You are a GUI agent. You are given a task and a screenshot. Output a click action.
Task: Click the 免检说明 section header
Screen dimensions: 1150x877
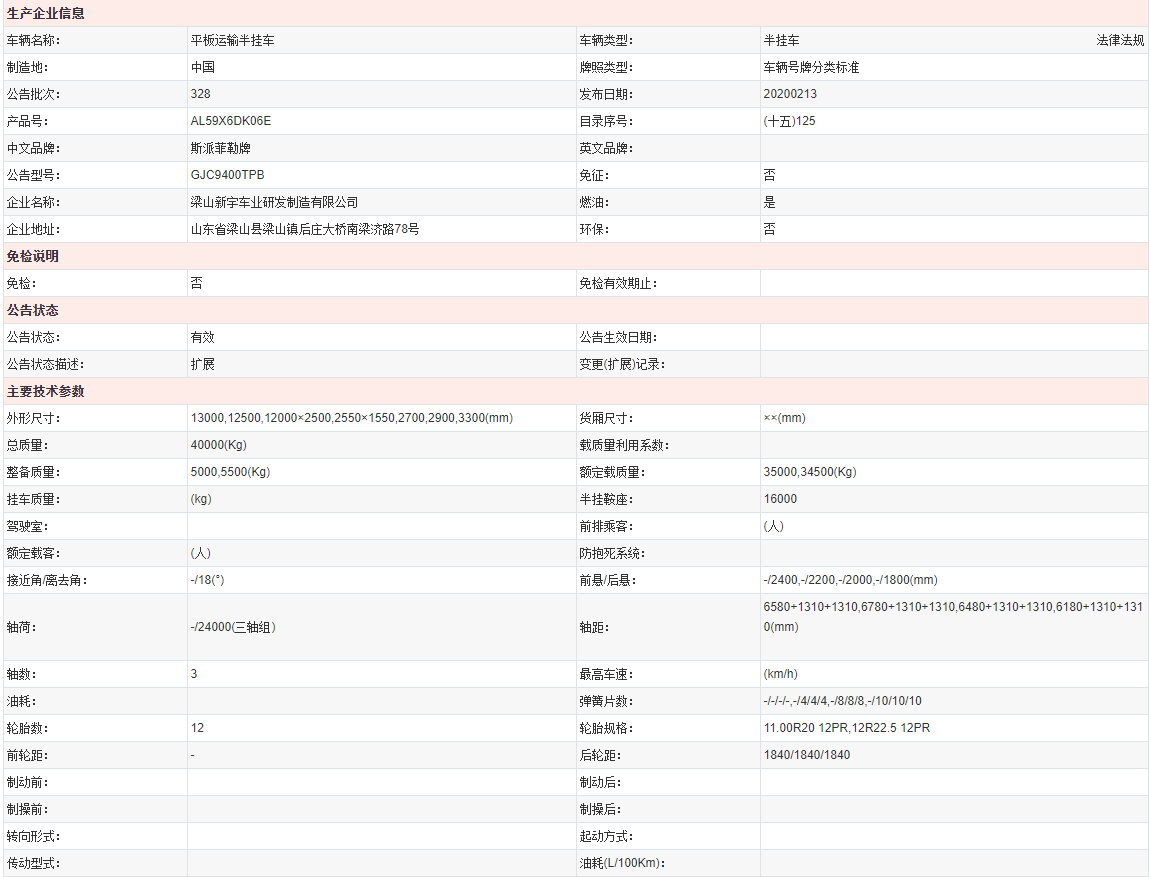[x=33, y=256]
